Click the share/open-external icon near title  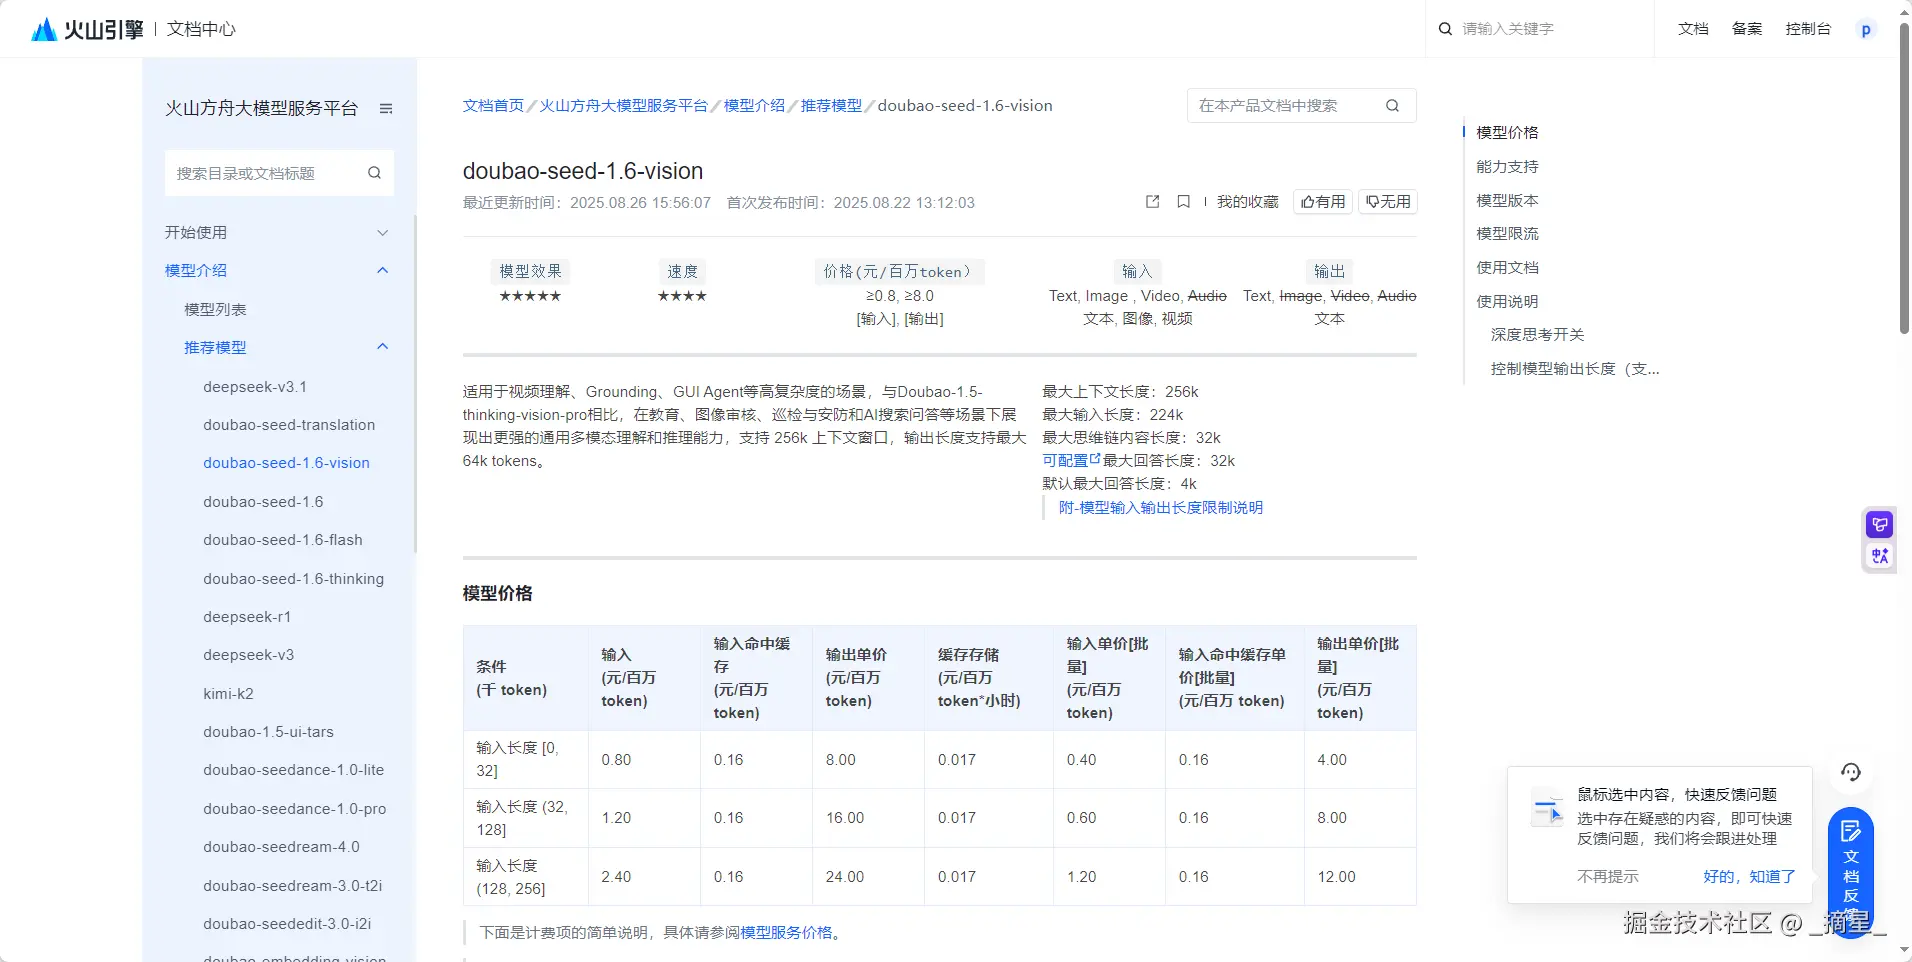pos(1152,202)
